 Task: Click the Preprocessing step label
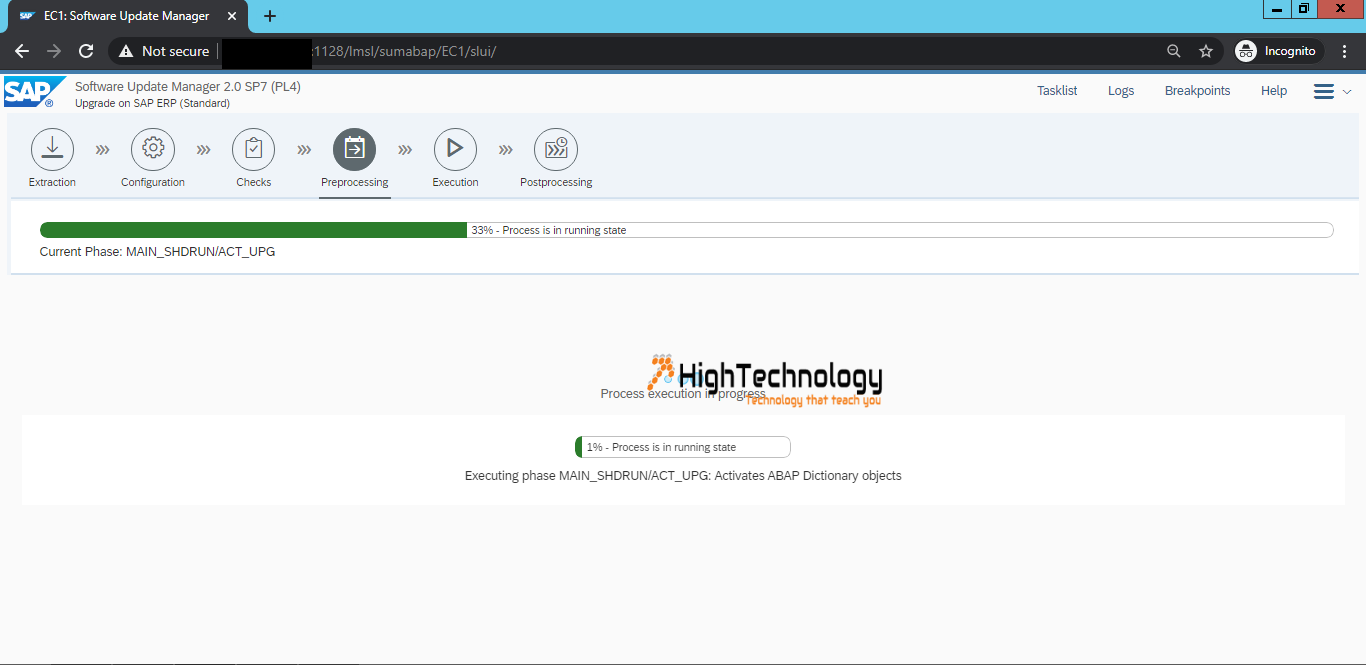(355, 182)
